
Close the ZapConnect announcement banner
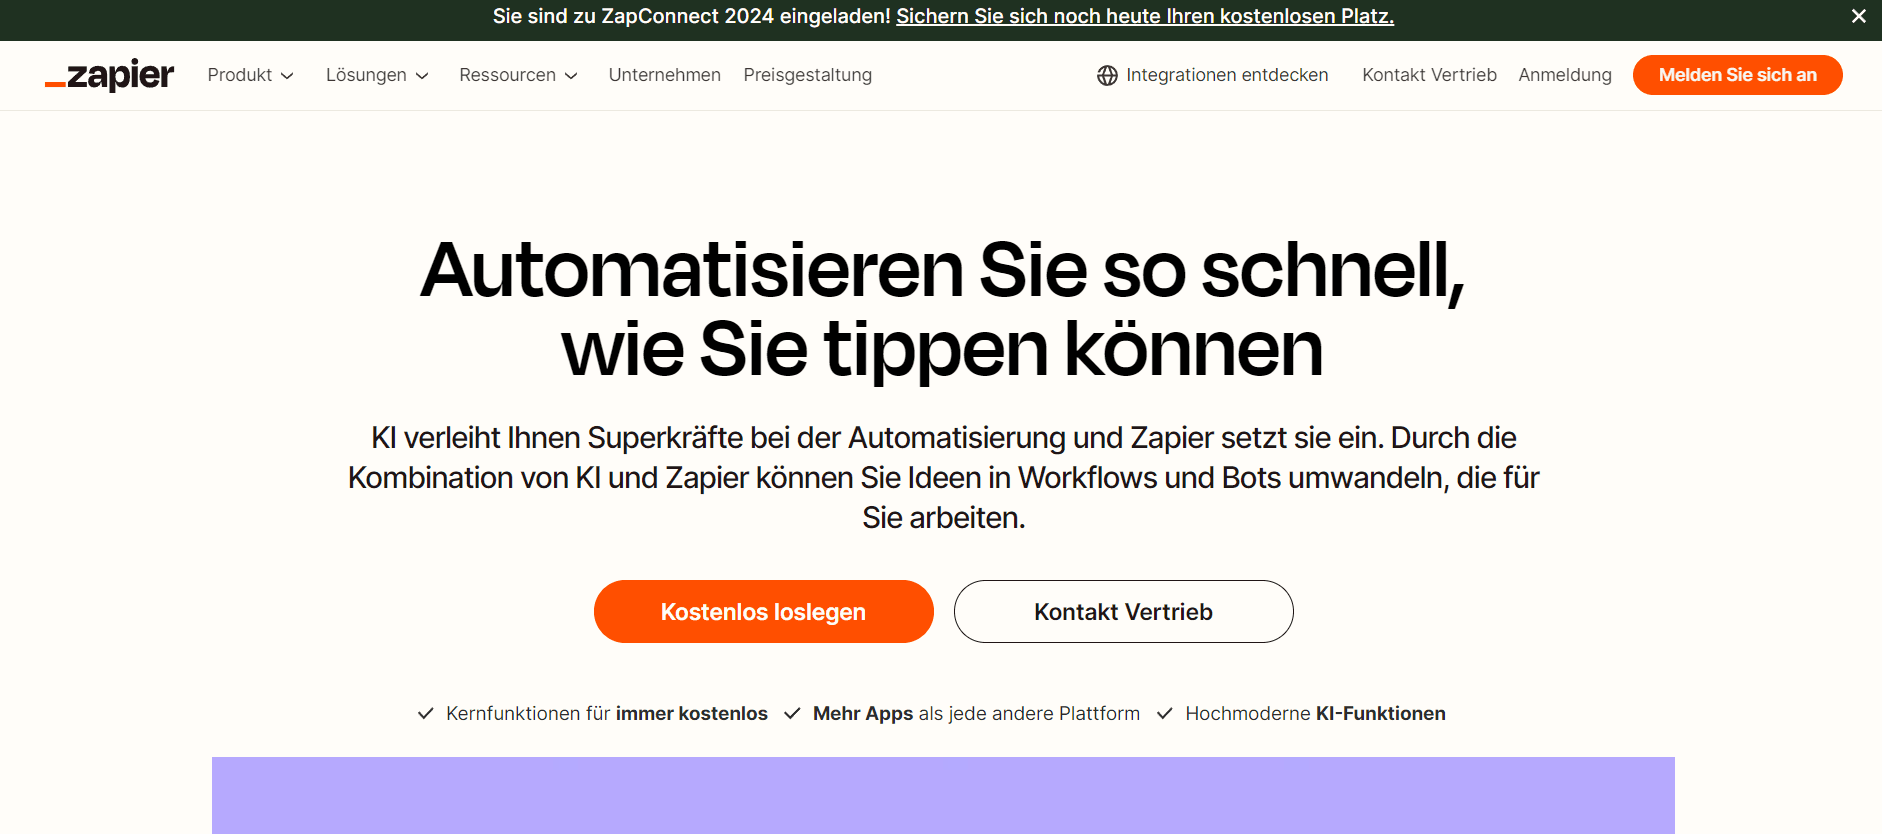point(1859,16)
